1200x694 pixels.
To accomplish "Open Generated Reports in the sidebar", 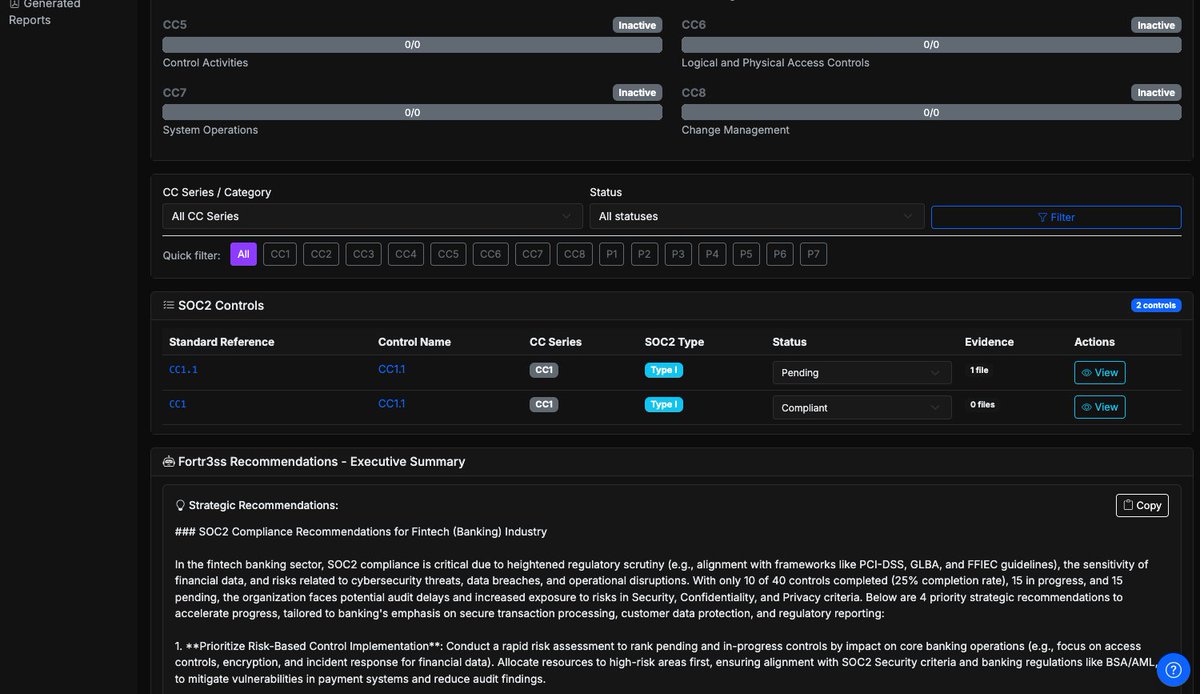I will 45,11.
